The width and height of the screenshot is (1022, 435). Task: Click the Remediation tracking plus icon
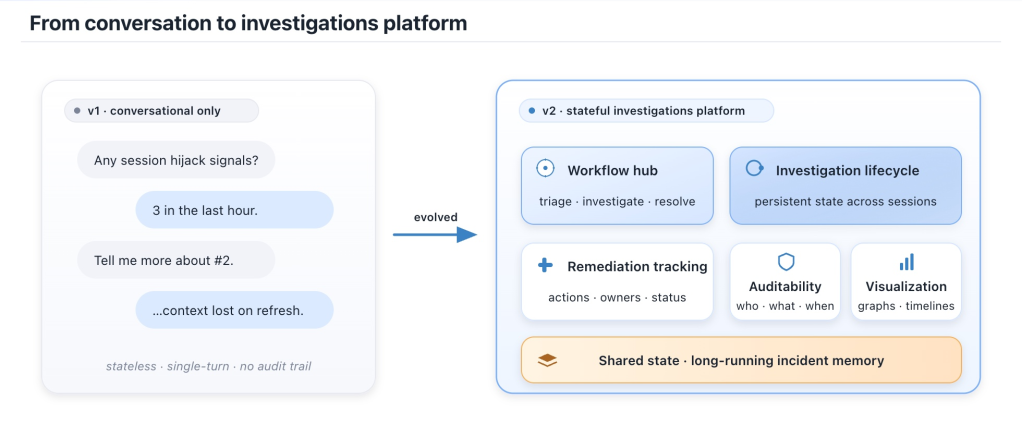545,265
